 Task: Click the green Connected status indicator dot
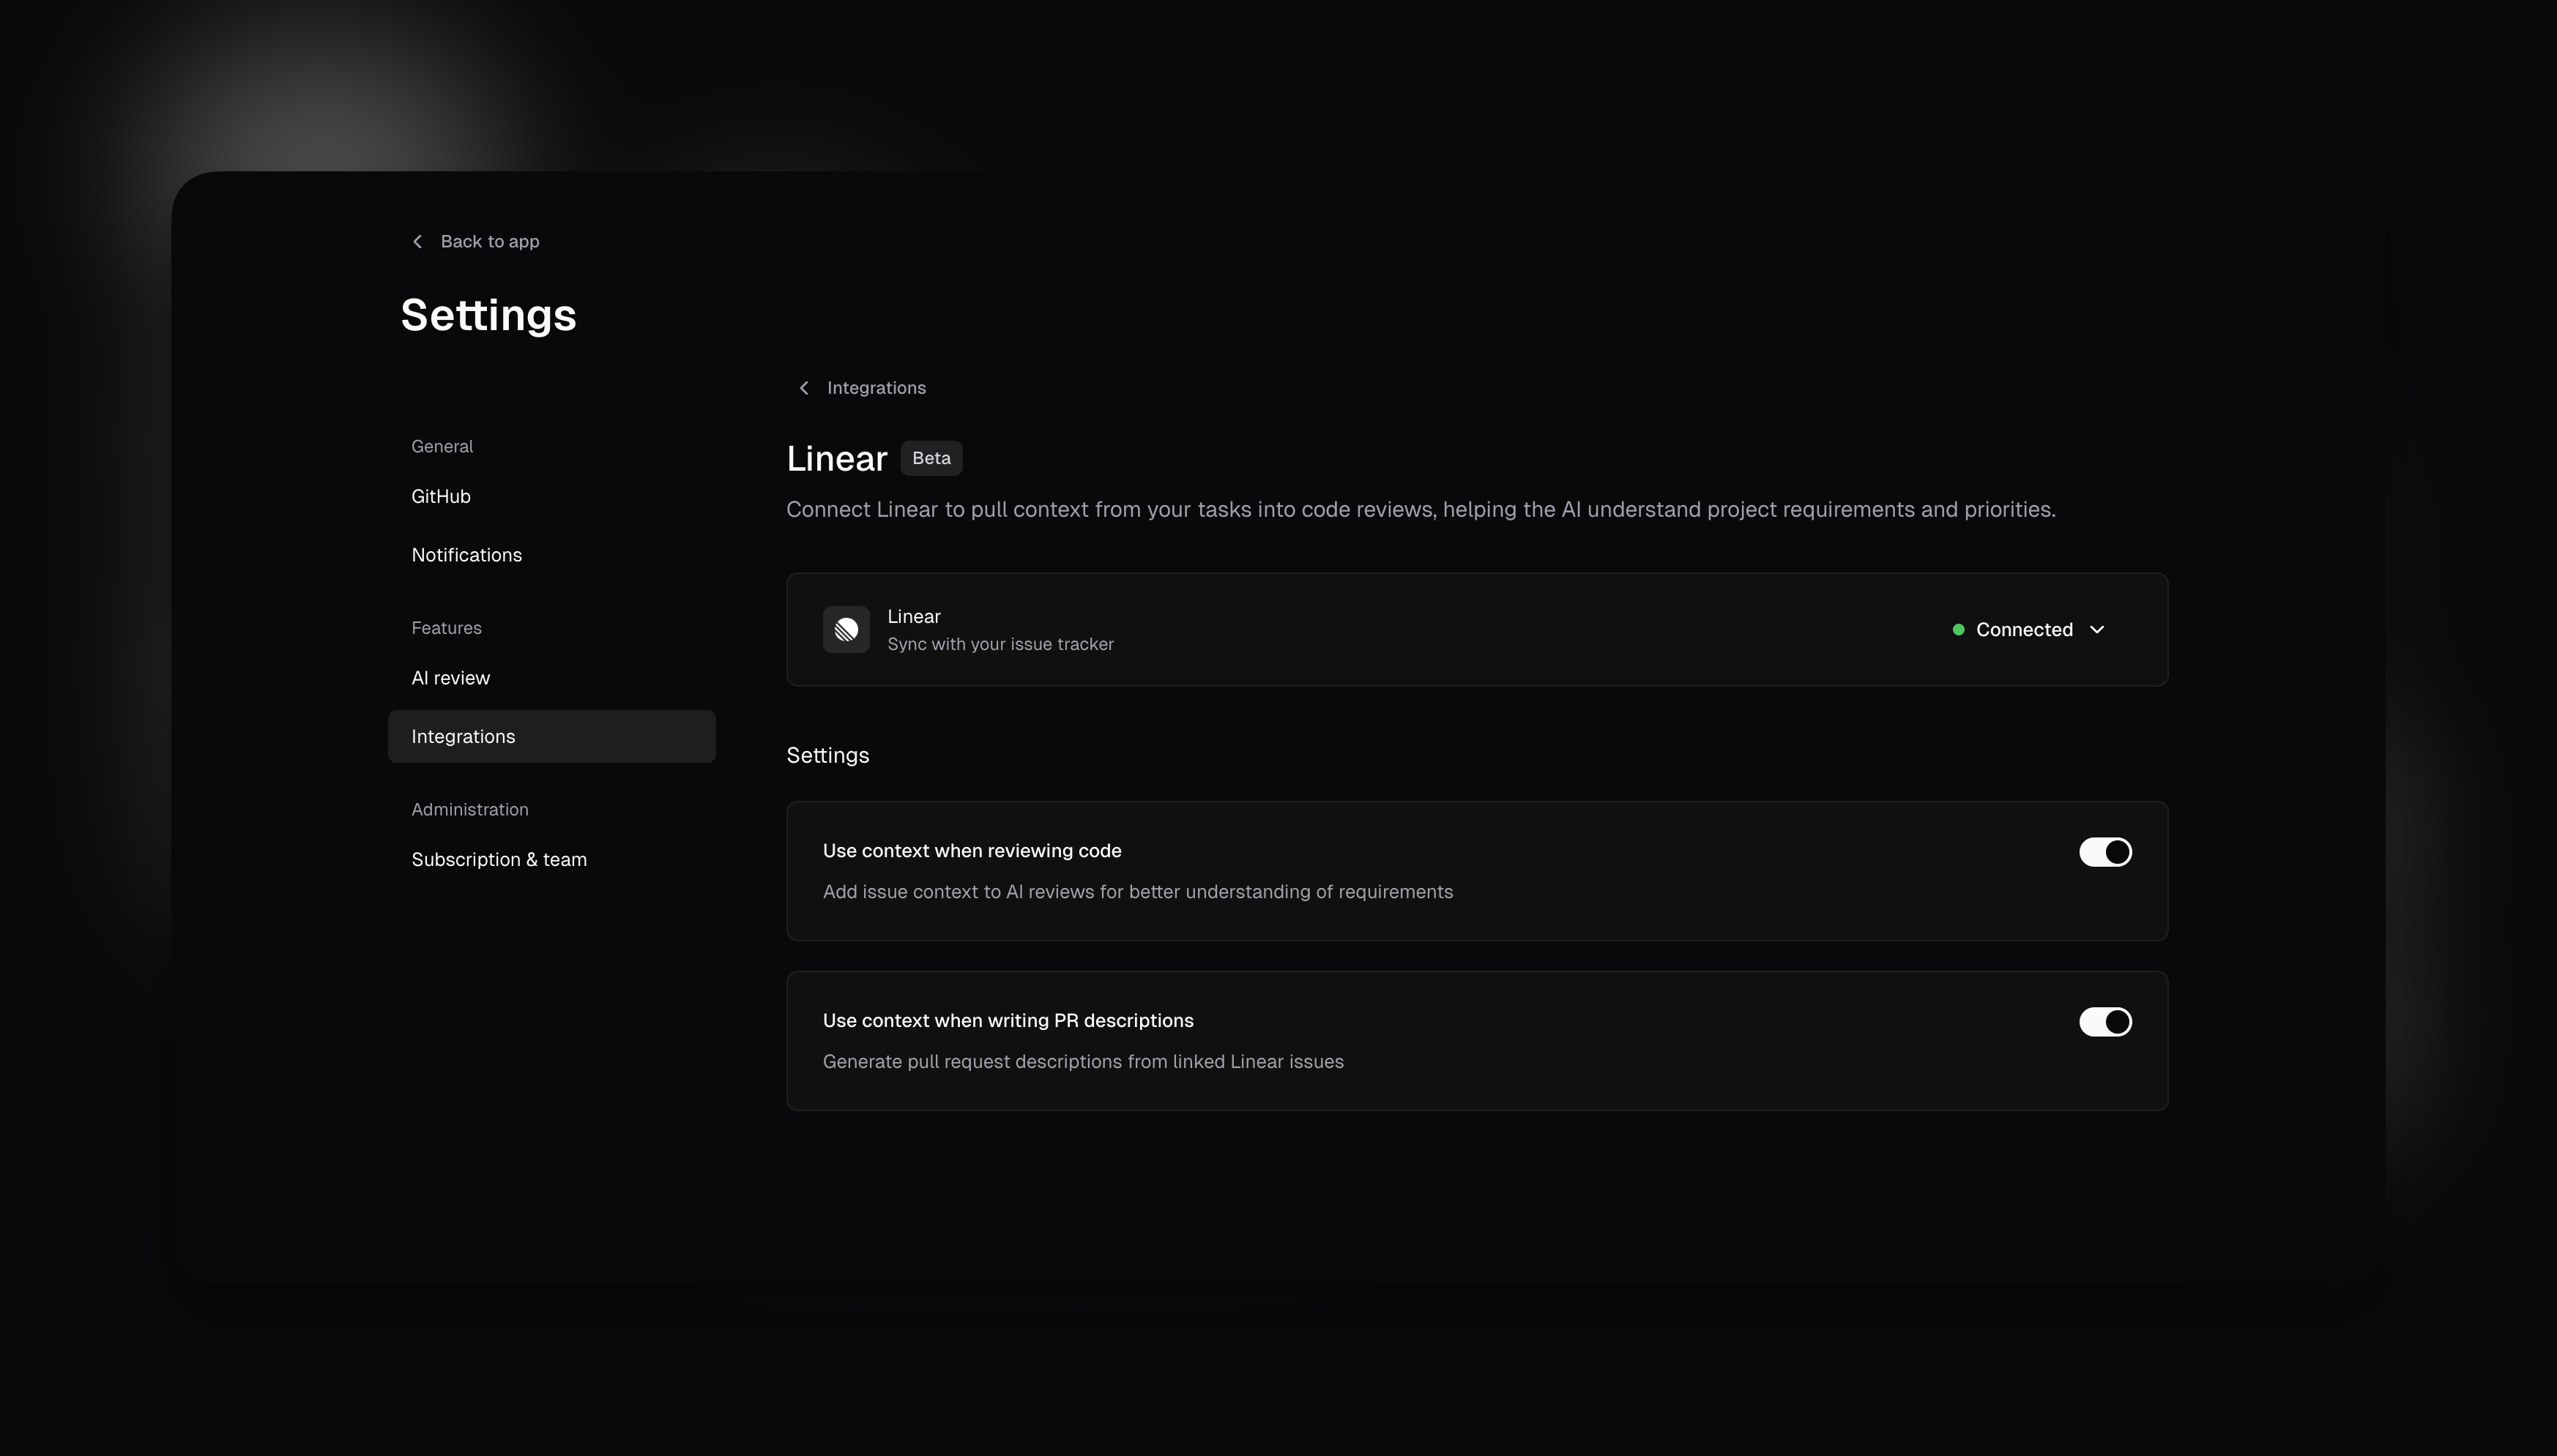click(1957, 630)
